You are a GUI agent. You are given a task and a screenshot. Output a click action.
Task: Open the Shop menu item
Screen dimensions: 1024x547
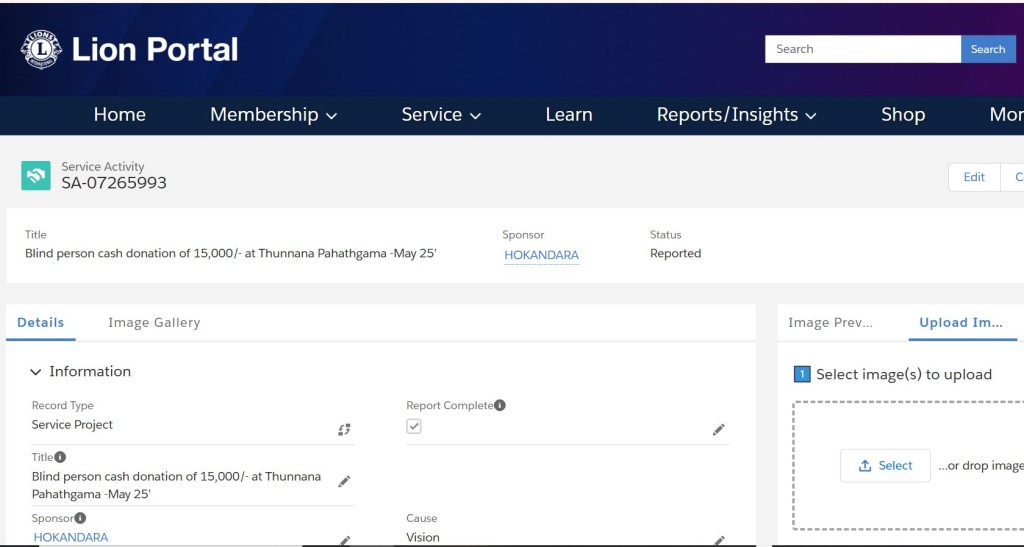(x=903, y=115)
